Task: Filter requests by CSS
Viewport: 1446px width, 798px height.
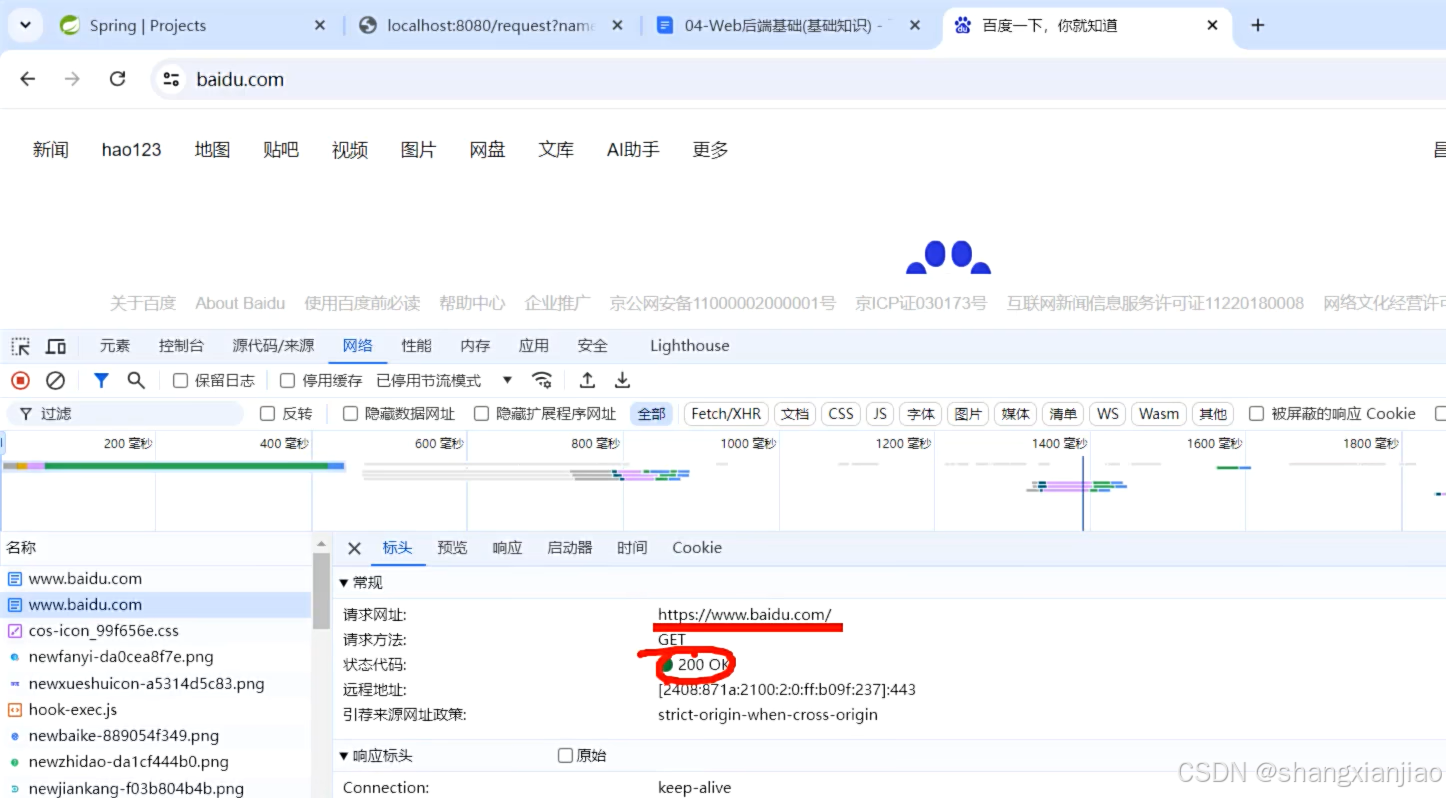Action: coord(841,414)
